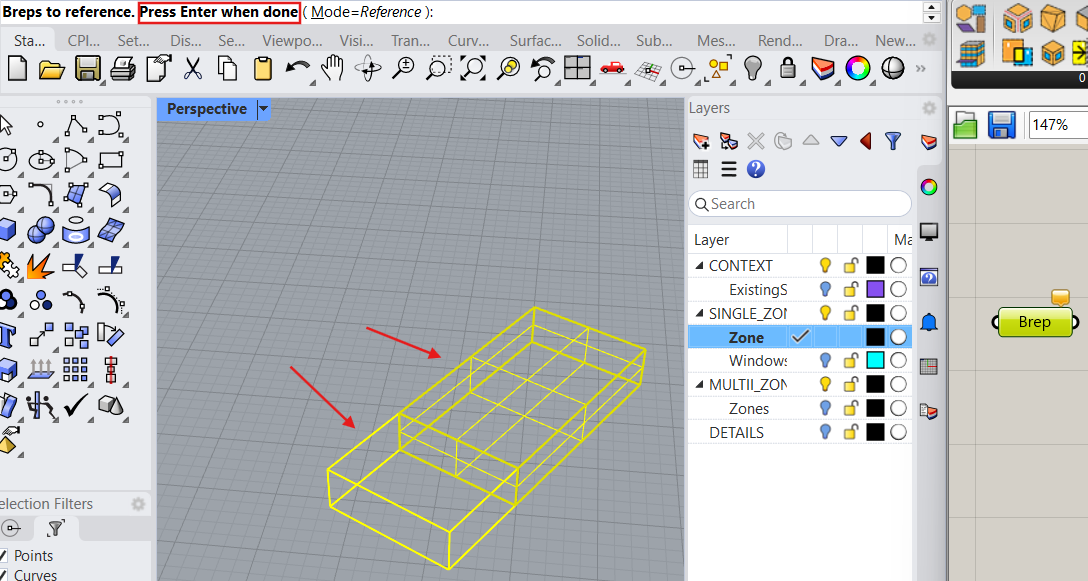This screenshot has height=581, width=1088.
Task: Click the checkmark icon in left toolbar
Action: [75, 405]
